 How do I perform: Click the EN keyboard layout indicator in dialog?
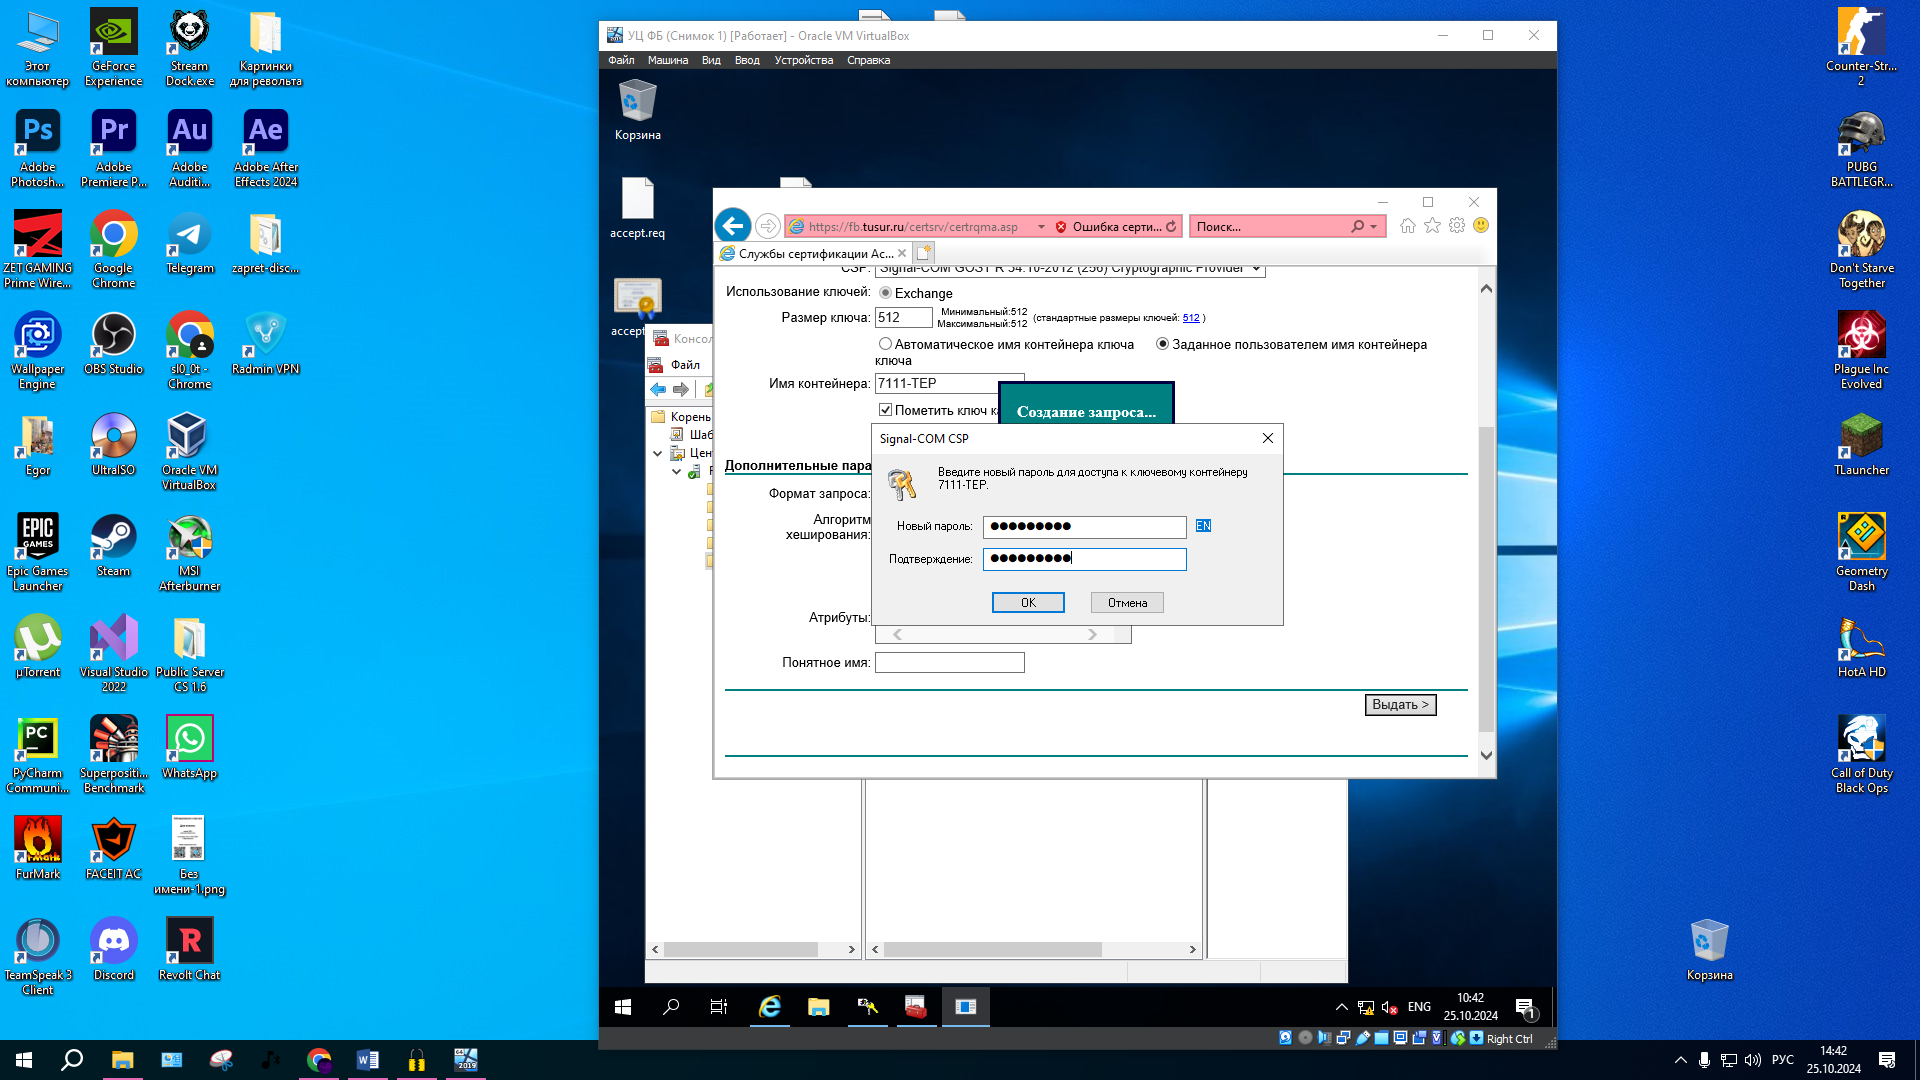(1203, 526)
